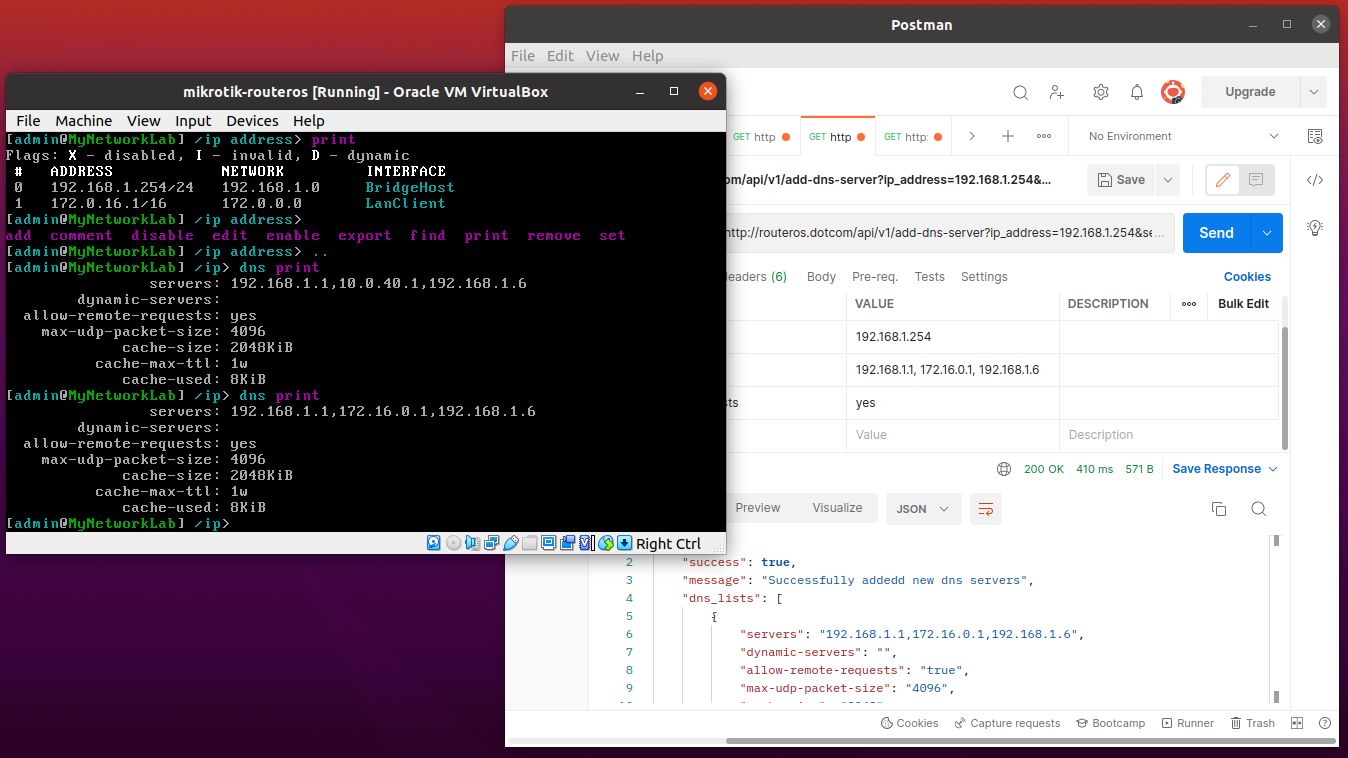This screenshot has width=1348, height=758.
Task: Click the Bulk Edit link
Action: click(1243, 304)
